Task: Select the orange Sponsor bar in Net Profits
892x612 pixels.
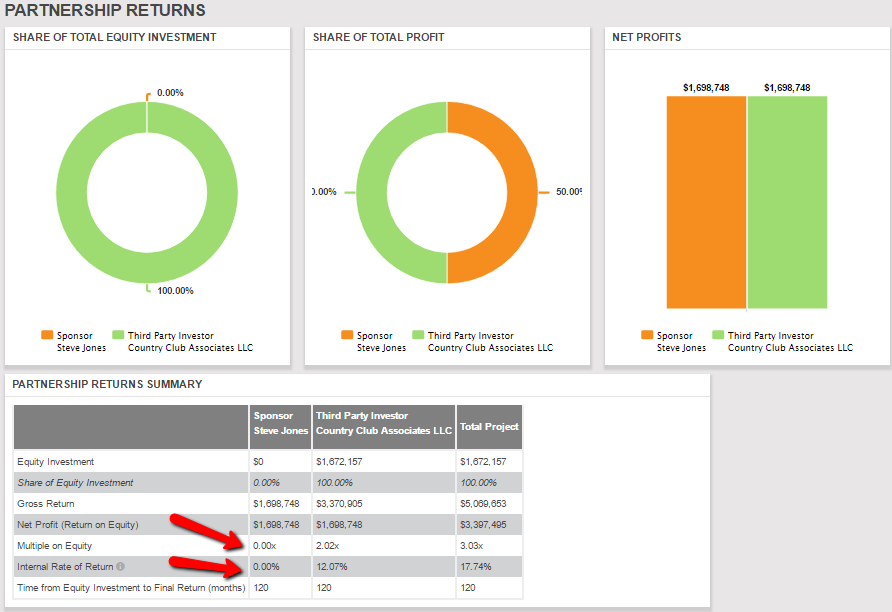Action: [706, 202]
